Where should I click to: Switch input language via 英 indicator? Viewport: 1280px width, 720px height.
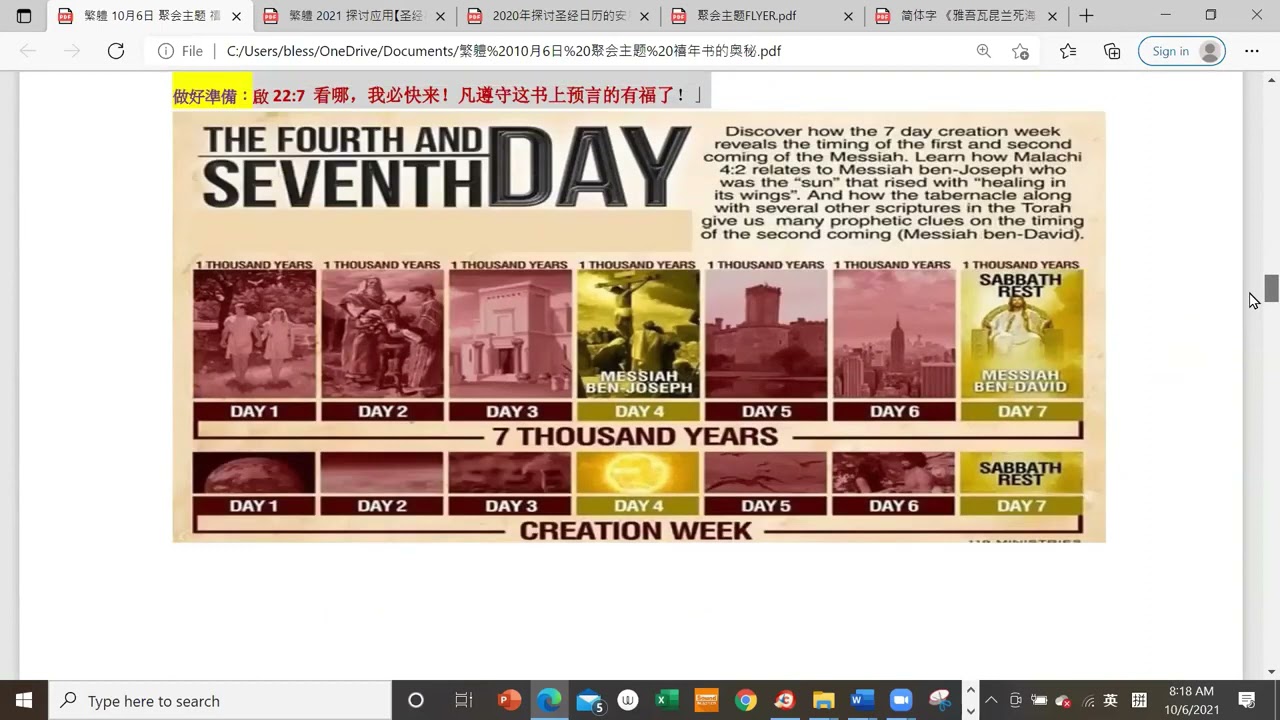[x=1111, y=700]
